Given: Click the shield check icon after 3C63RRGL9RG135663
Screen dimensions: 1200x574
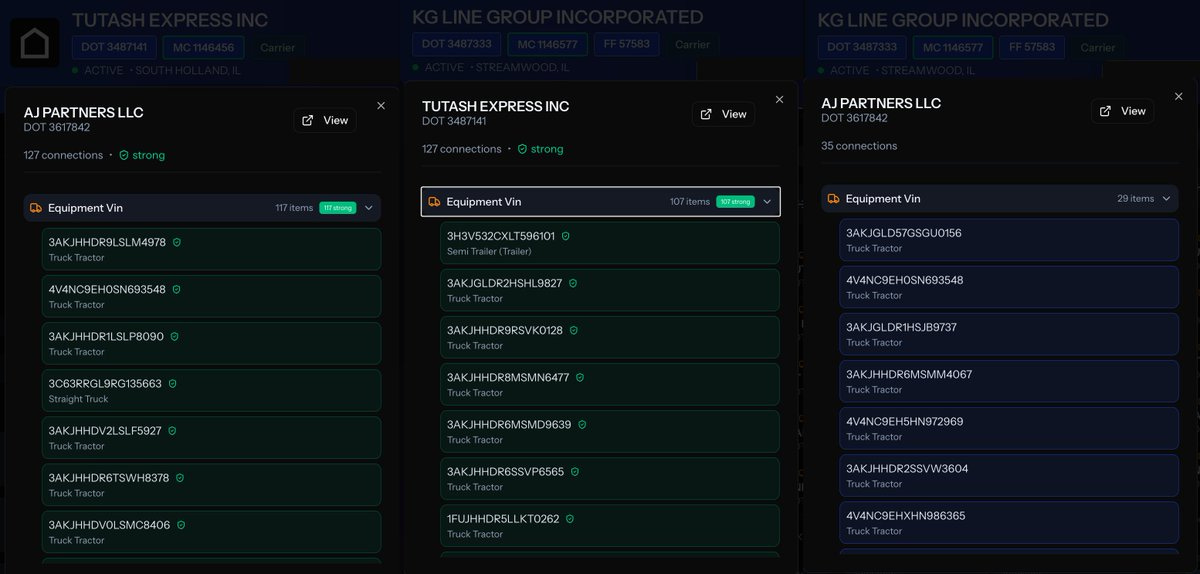Looking at the screenshot, I should pos(172,383).
